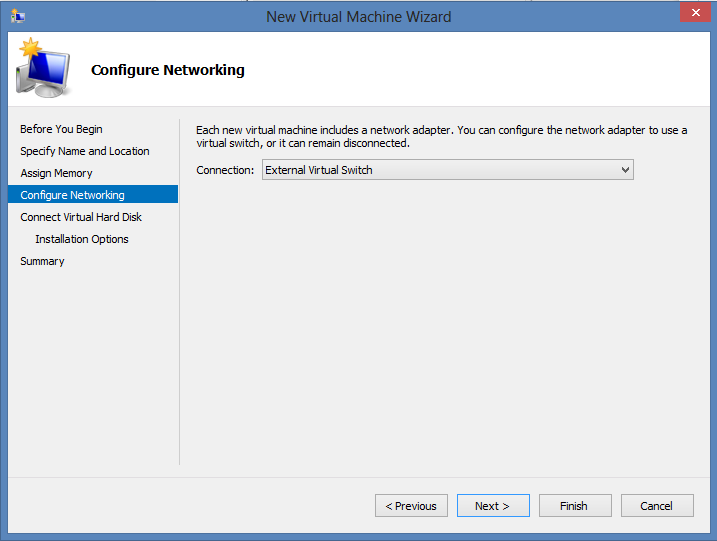Screen dimensions: 717x541
Task: Close the New Virtual Machine Wizard window
Action: [692, 12]
